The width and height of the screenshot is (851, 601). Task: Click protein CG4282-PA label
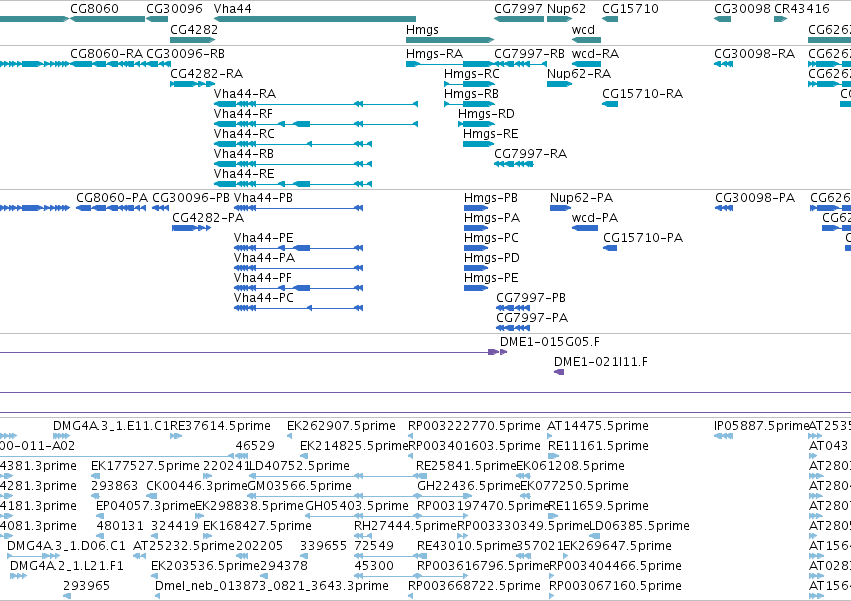pyautogui.click(x=208, y=218)
